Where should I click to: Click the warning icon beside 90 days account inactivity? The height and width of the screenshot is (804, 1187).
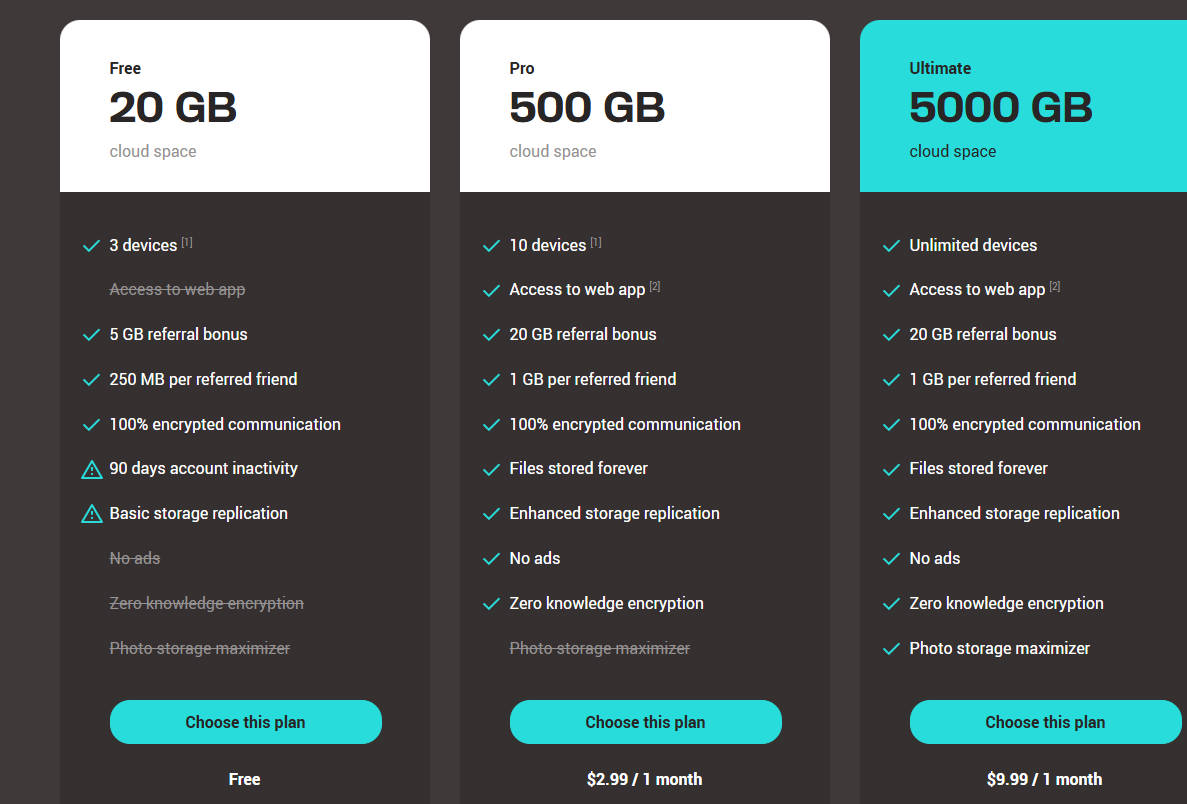point(92,469)
